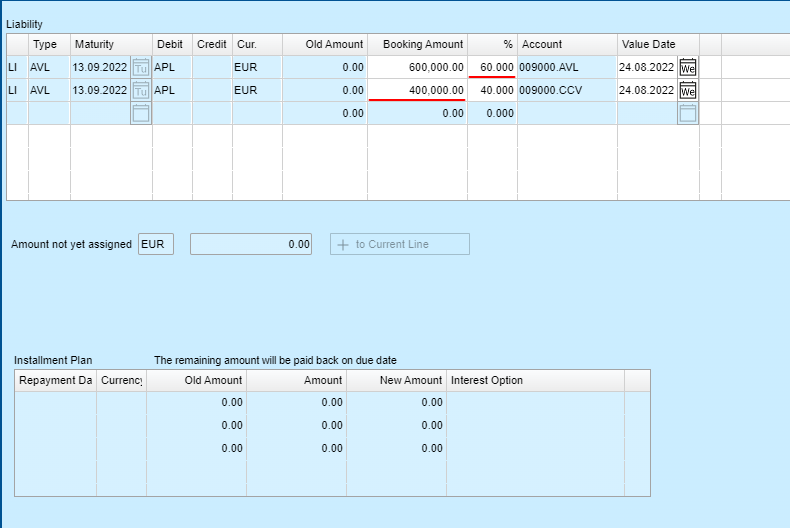Open maturity calendar in the 600,000.00 row
The width and height of the screenshot is (790, 528).
pos(141,67)
